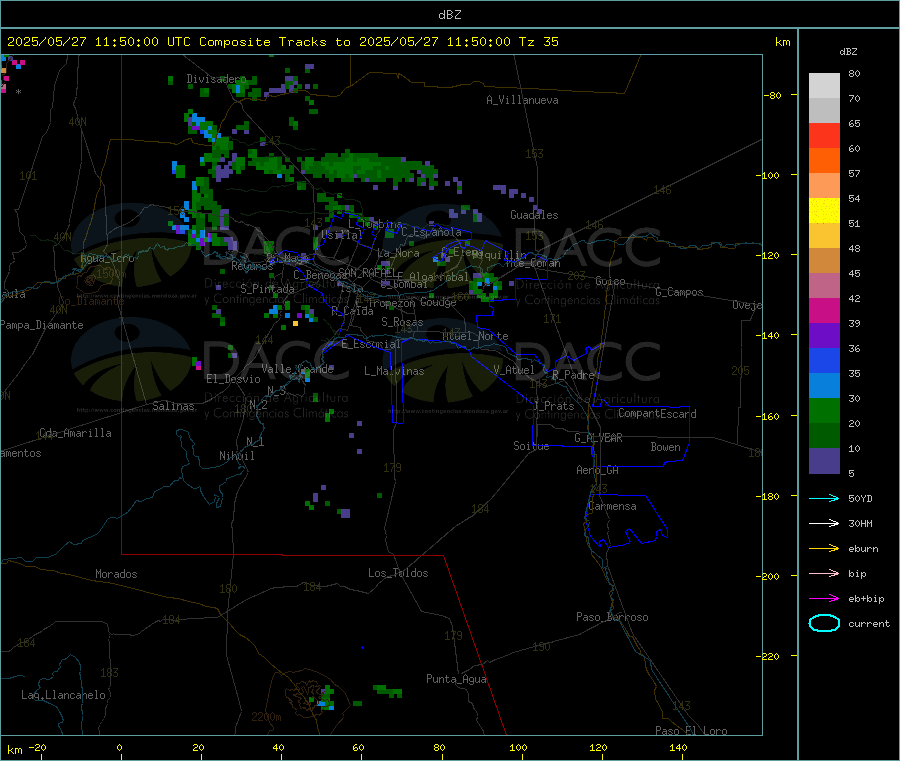Click the Paso_El_Loro map label
Image resolution: width=900 pixels, height=761 pixels.
(x=691, y=731)
